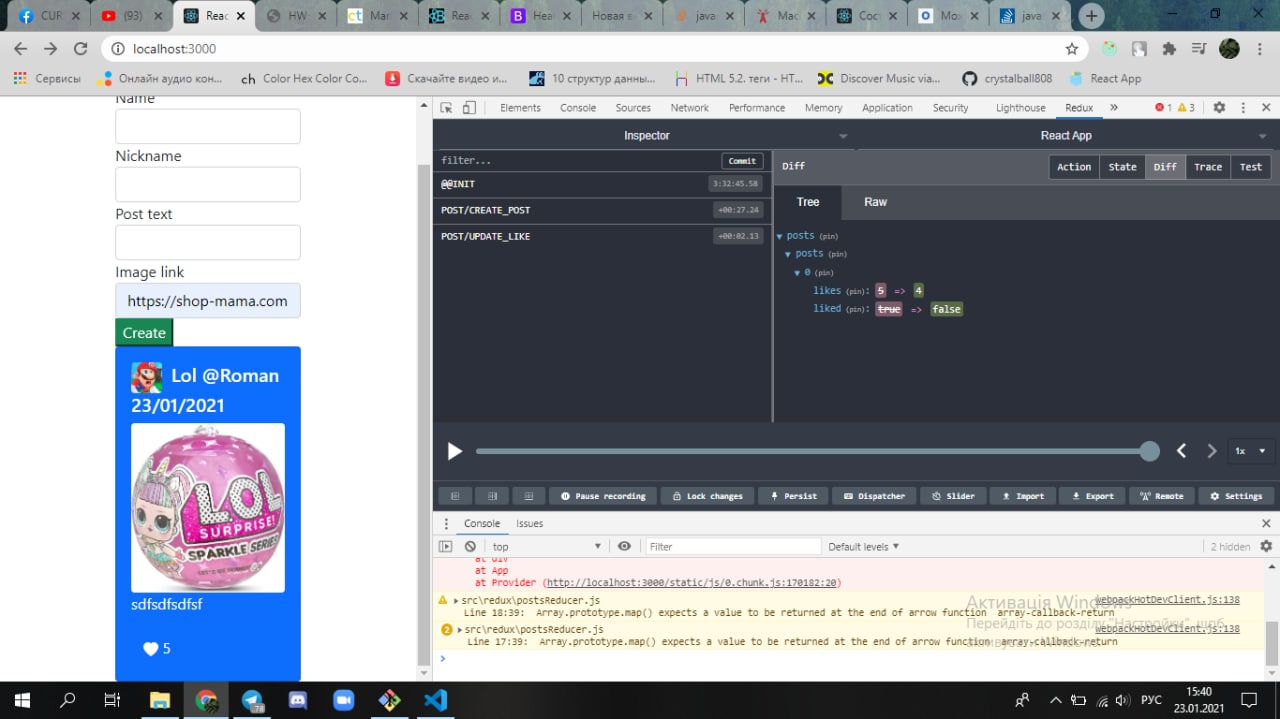The image size is (1280, 719).
Task: Activate the inspect element picker icon
Action: click(x=446, y=108)
